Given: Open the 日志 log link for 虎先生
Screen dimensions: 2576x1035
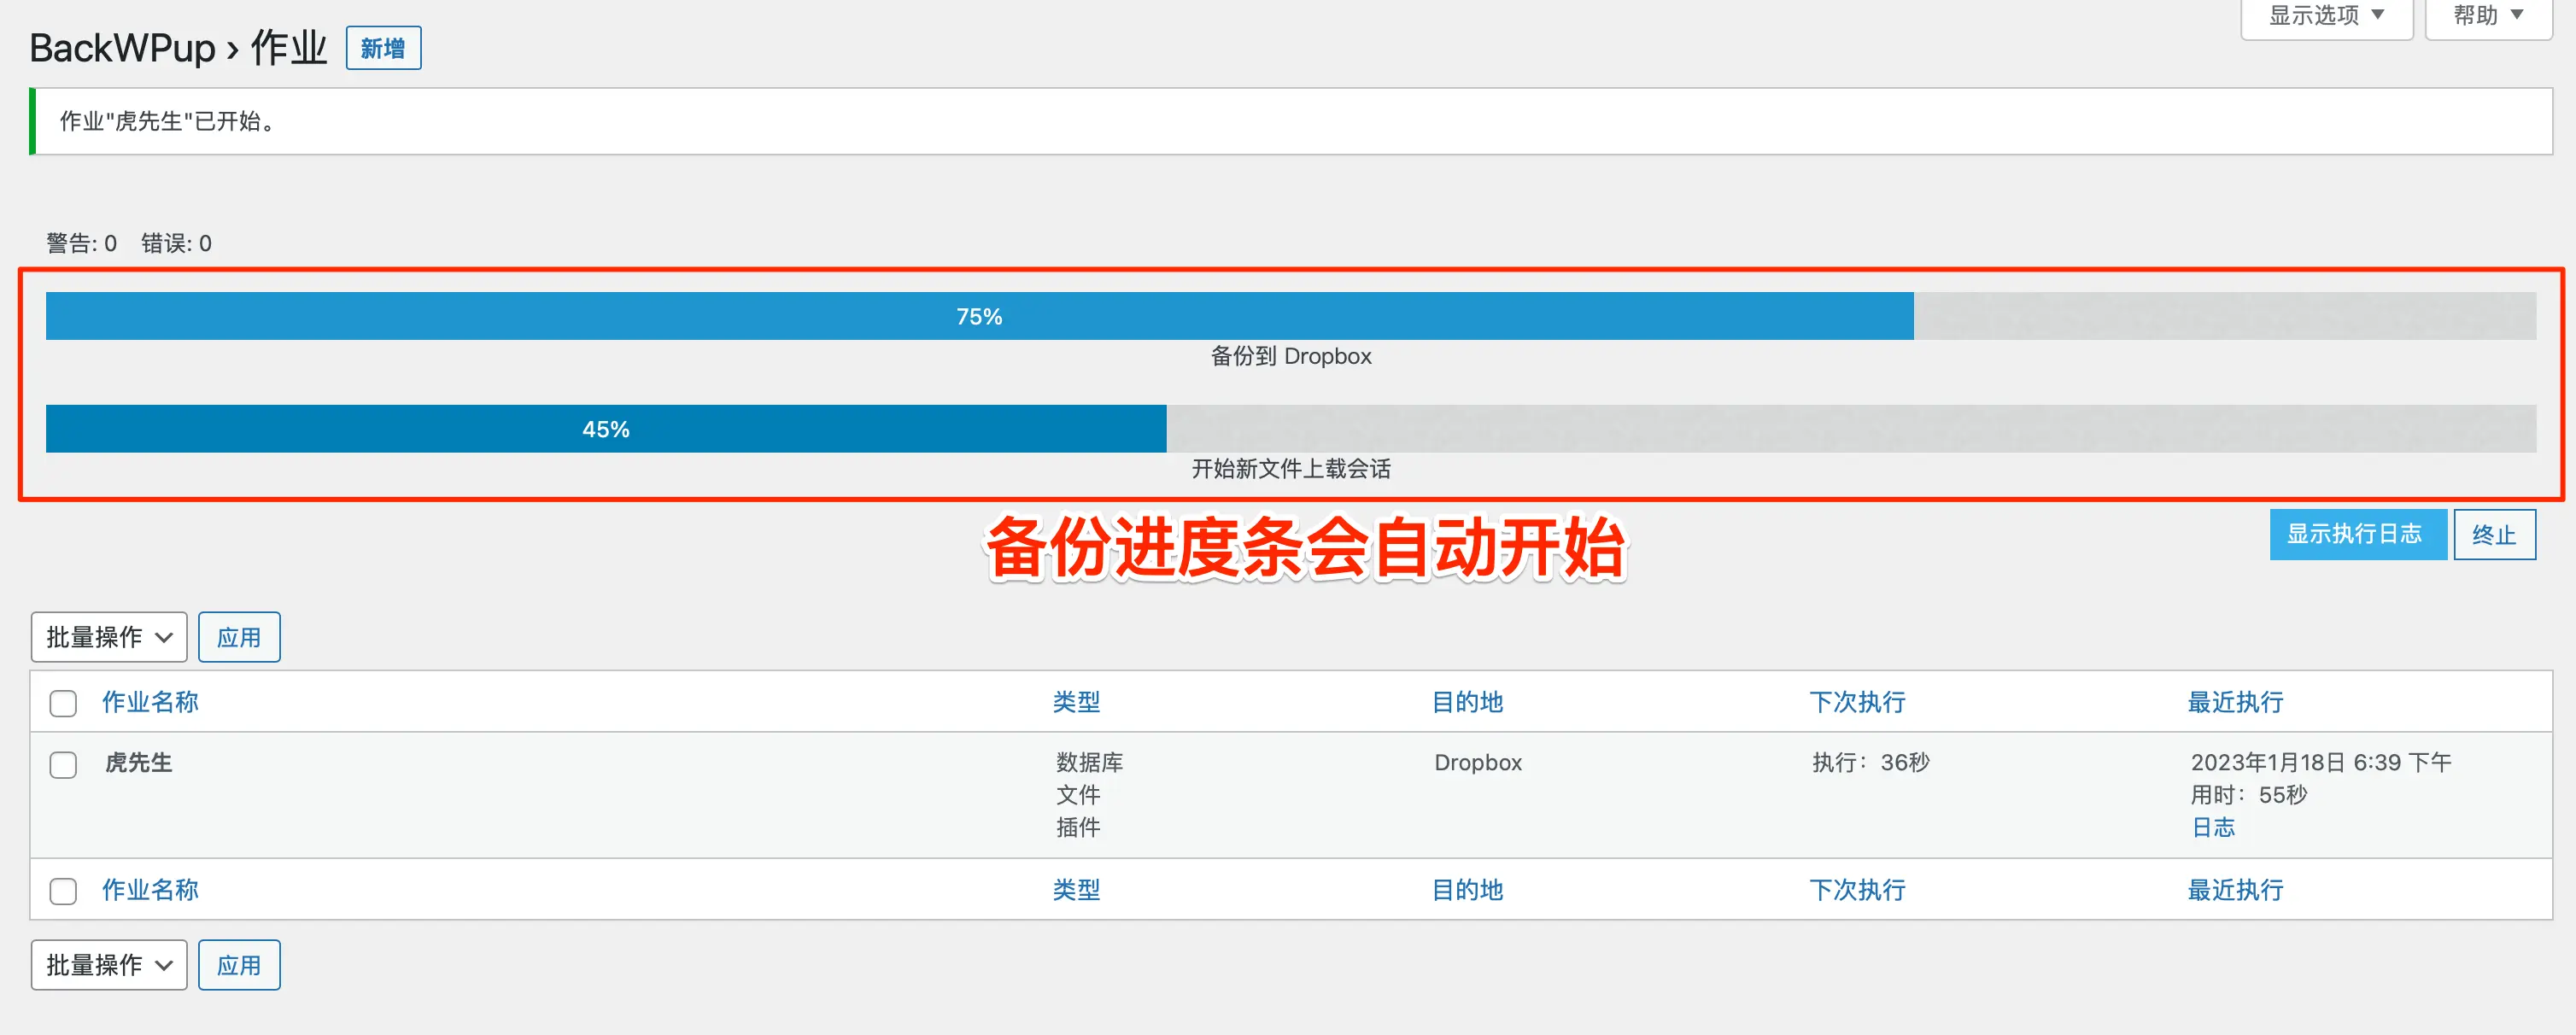Looking at the screenshot, I should point(2212,827).
